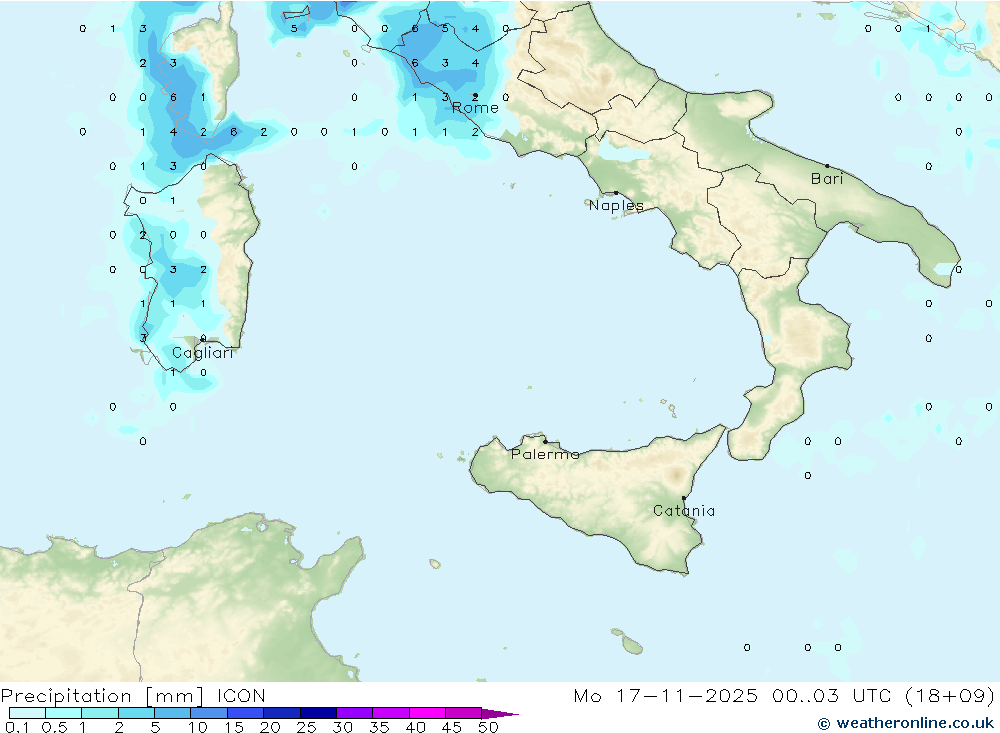Click the weatheronline.co.uk copyright link
The height and width of the screenshot is (733, 1000).
(906, 723)
